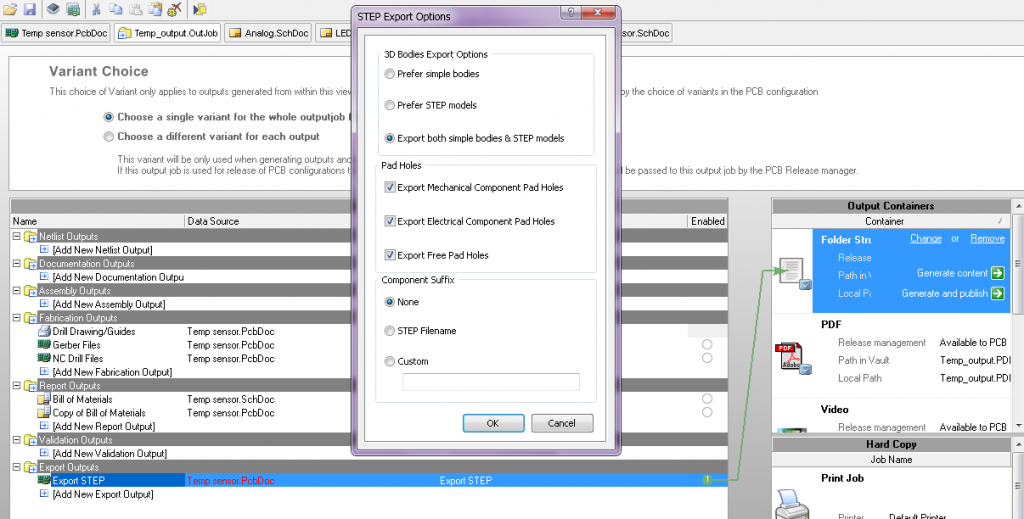Click the Export STEP row board icon

click(x=44, y=480)
